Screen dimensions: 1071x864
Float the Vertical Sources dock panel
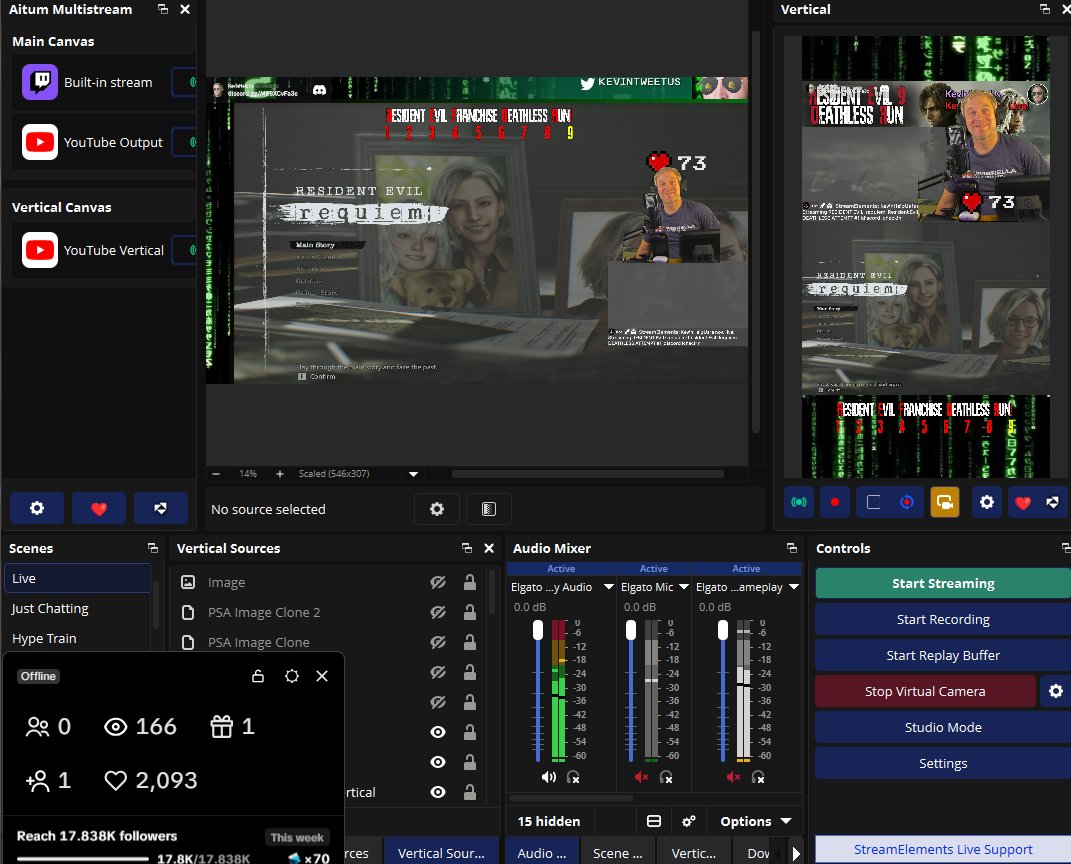pos(467,548)
